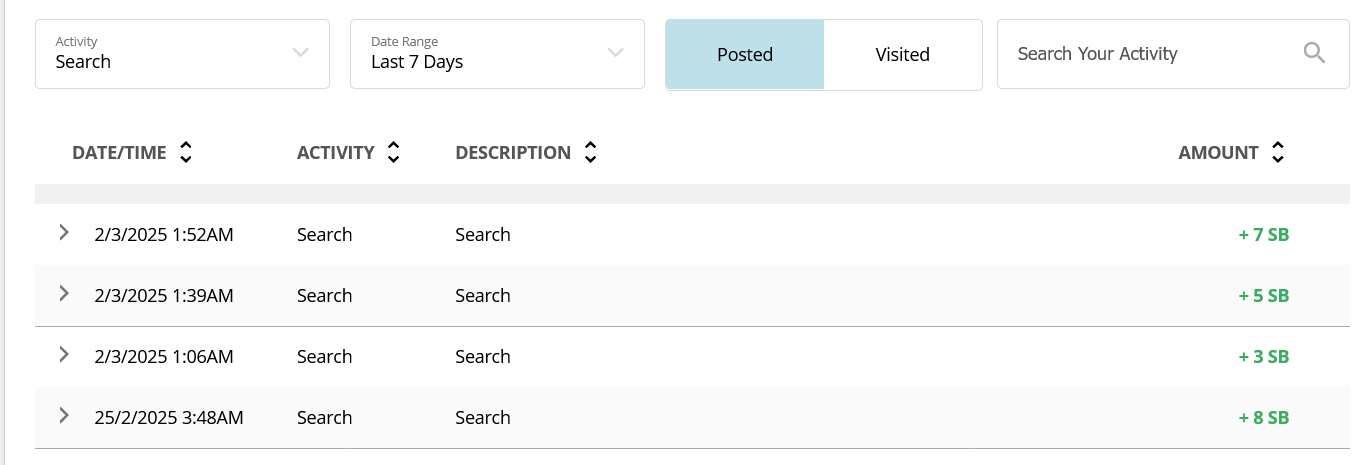Sort by Date/Time column arrows
Viewport: 1368px width, 465px height.
(x=185, y=153)
